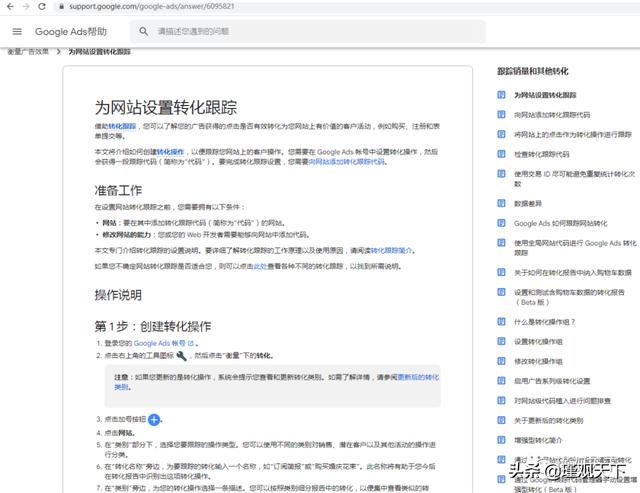Click the article icon beside 关于更新后的转化类别
640x493 pixels.
tap(501, 420)
